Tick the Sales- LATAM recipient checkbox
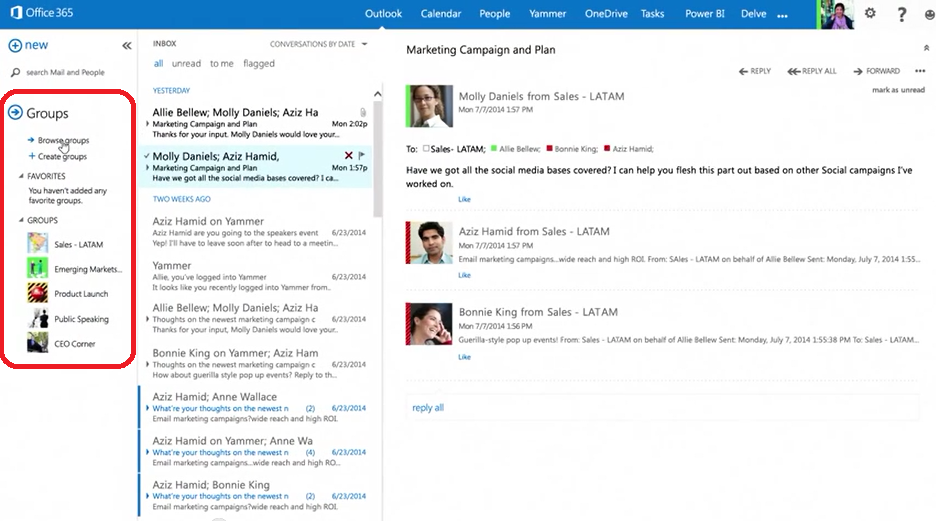Image resolution: width=936 pixels, height=521 pixels. (x=426, y=148)
